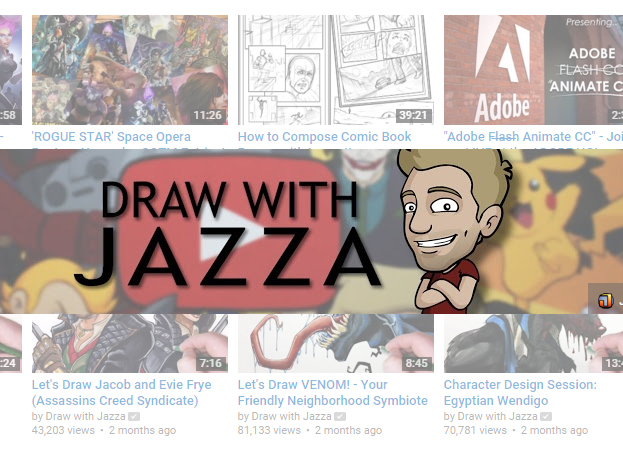Viewport: 623px width, 451px height.
Task: Open How to Compose Comic Book title link
Action: [x=324, y=137]
